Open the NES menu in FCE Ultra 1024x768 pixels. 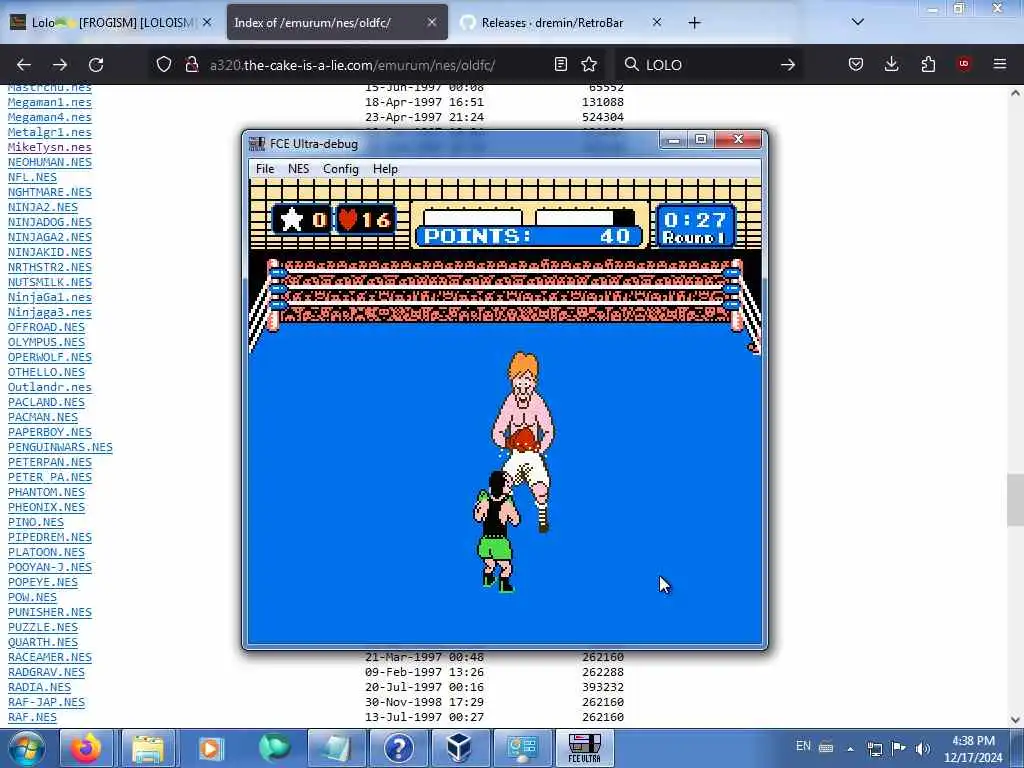coord(298,168)
